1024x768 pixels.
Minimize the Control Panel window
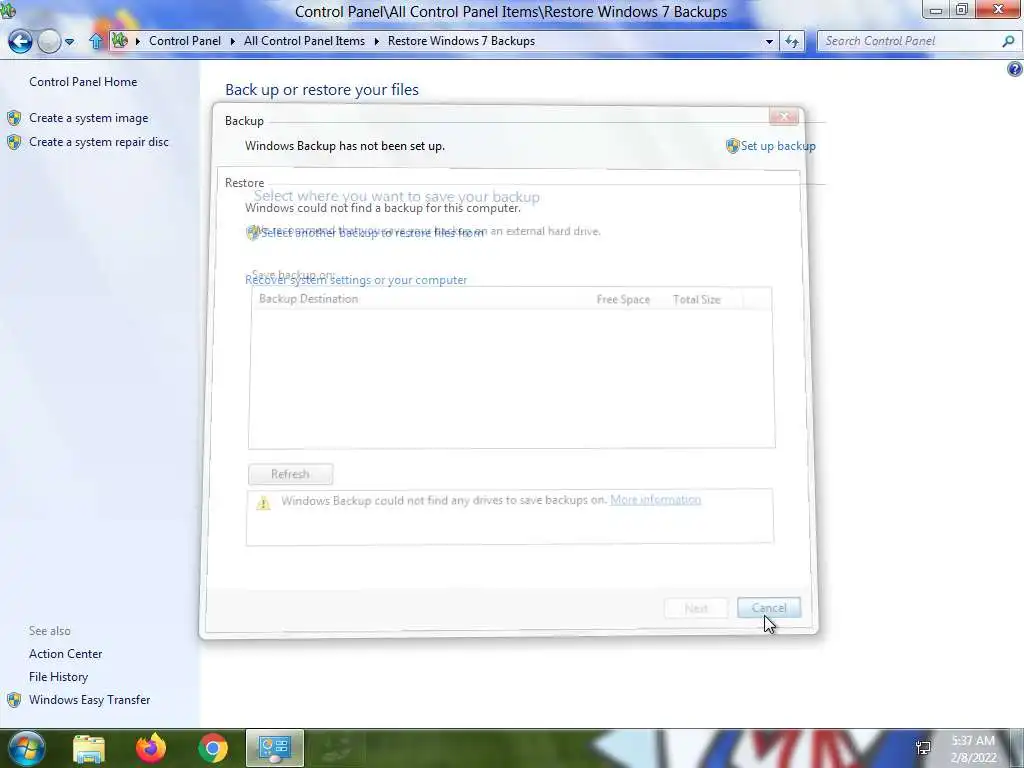pyautogui.click(x=936, y=10)
